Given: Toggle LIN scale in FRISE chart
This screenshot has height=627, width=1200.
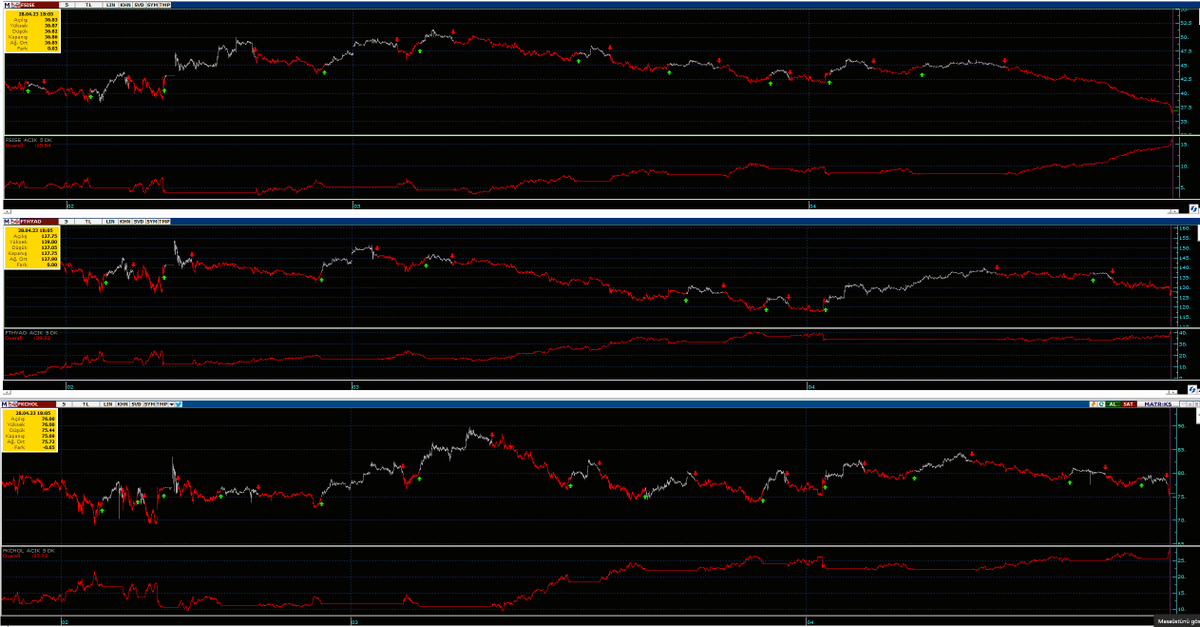Looking at the screenshot, I should [x=110, y=5].
